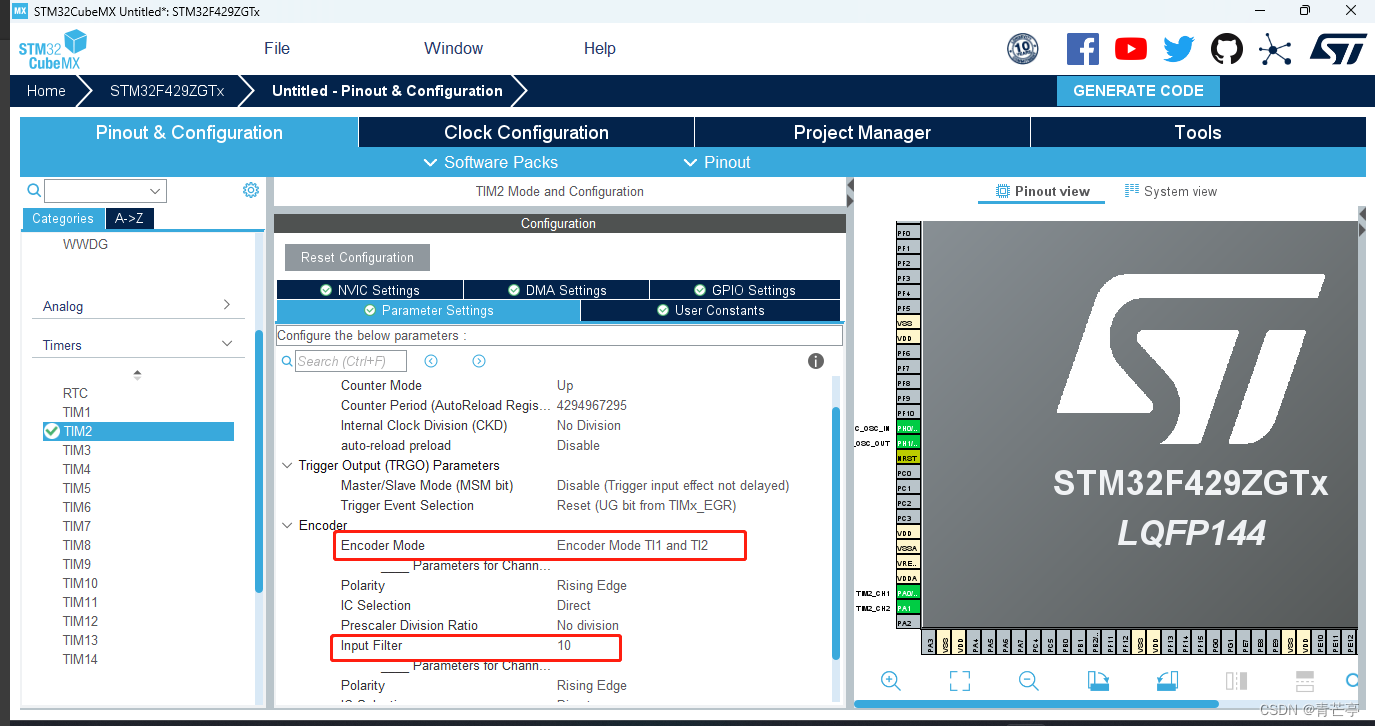
Task: Open the YouTube icon link
Action: pos(1131,49)
